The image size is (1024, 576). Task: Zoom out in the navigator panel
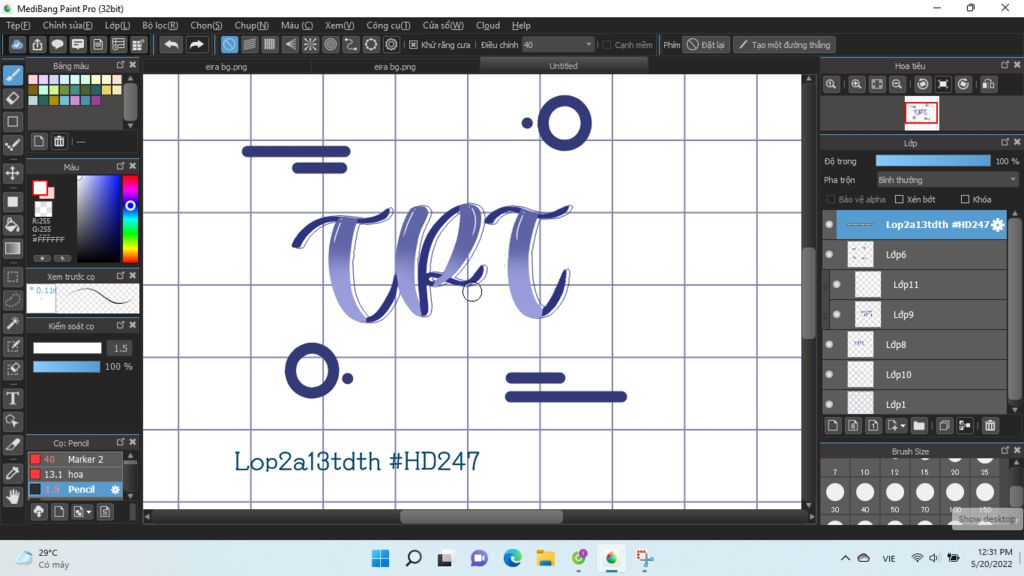(x=897, y=84)
